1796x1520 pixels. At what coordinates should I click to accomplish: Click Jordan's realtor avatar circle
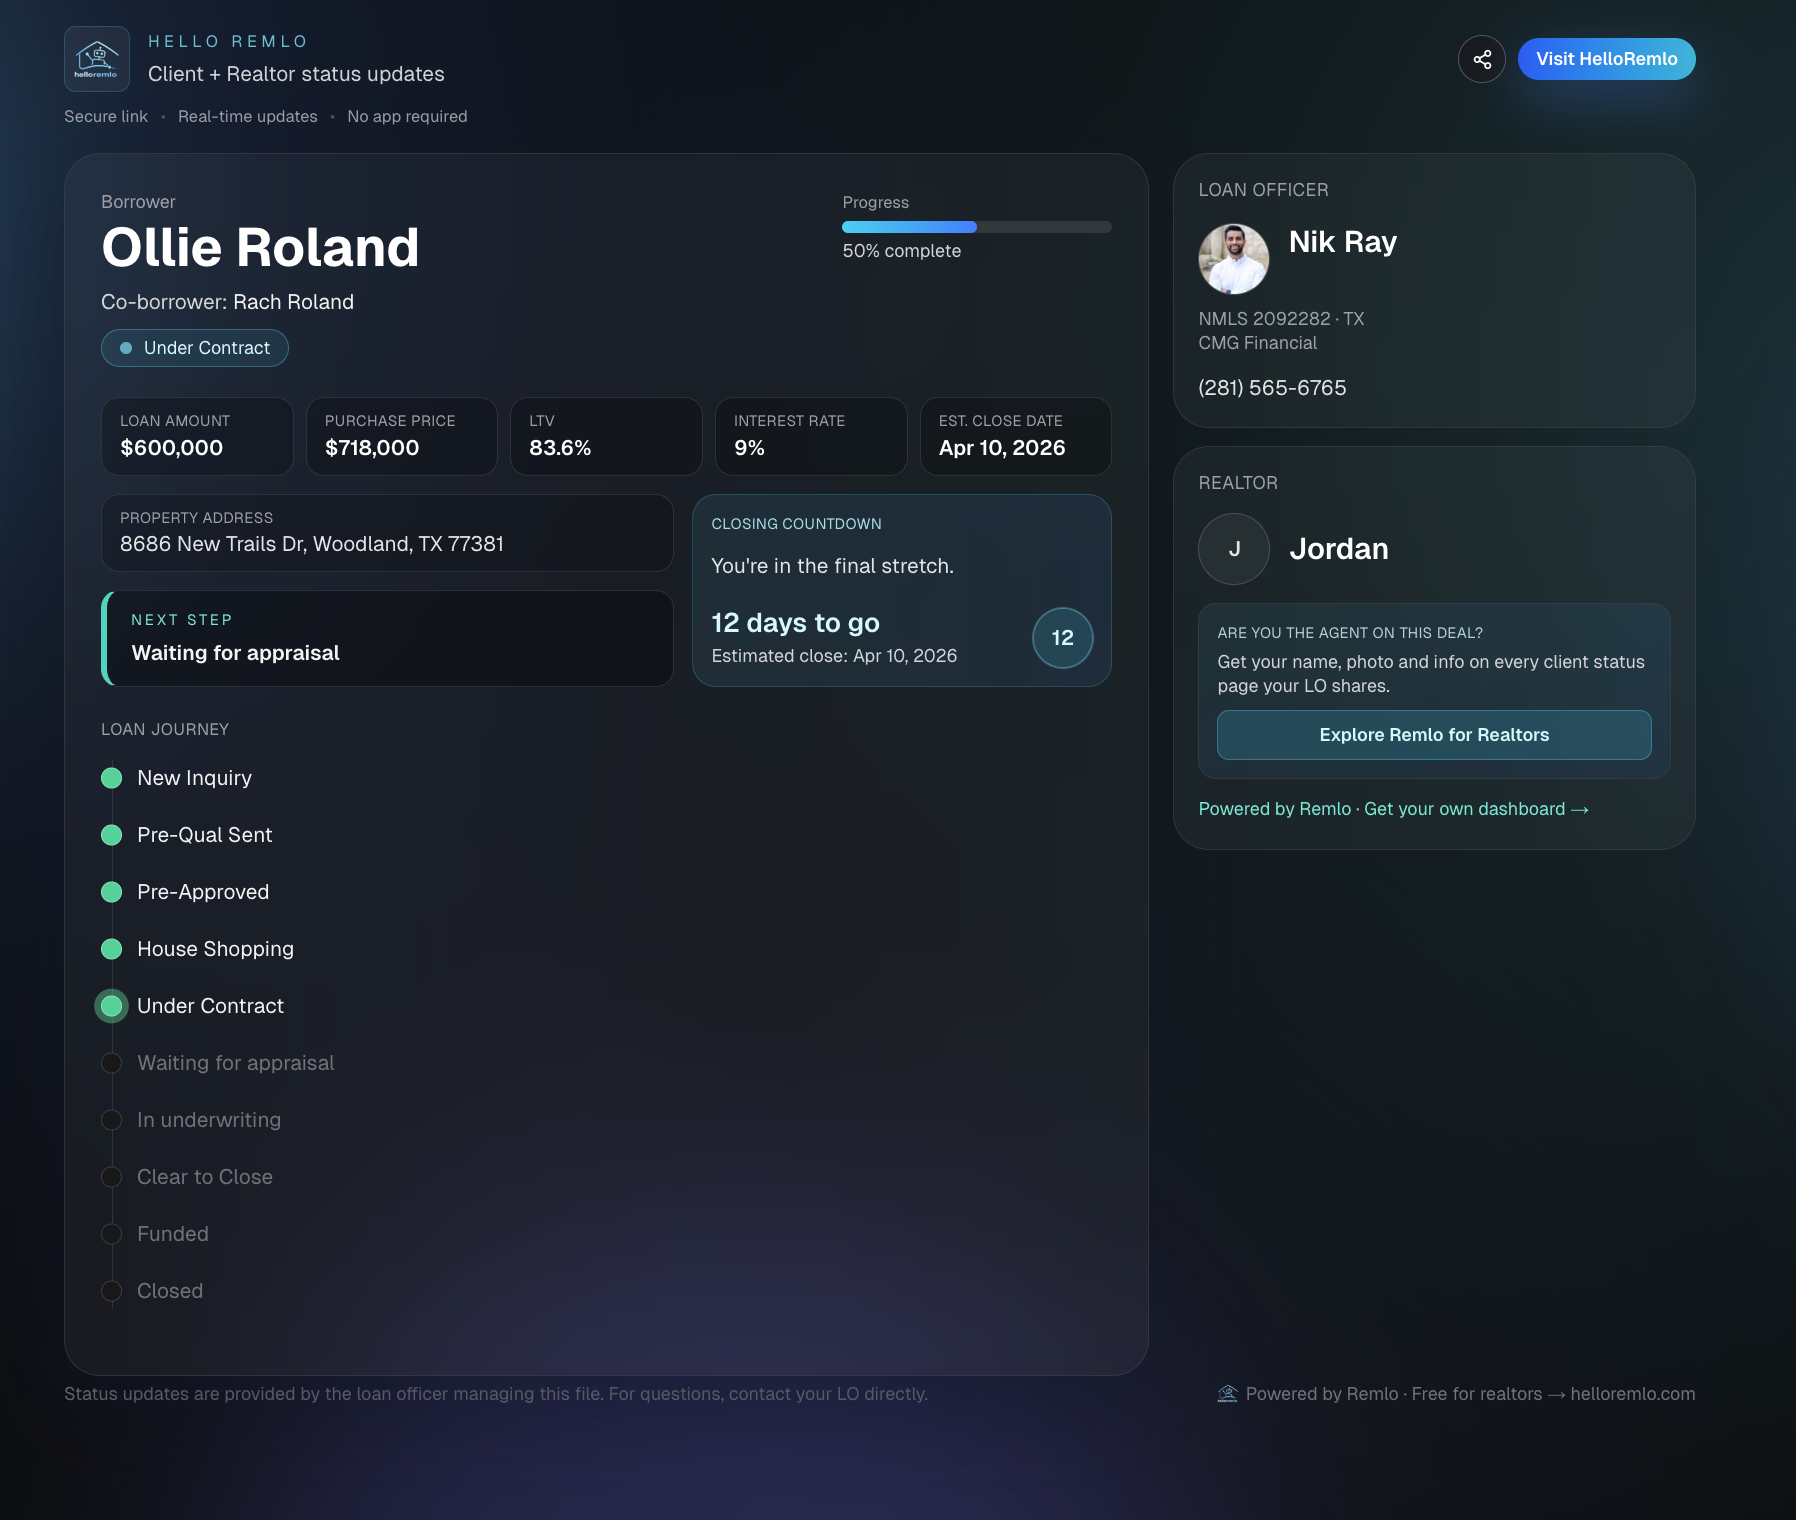coord(1233,549)
